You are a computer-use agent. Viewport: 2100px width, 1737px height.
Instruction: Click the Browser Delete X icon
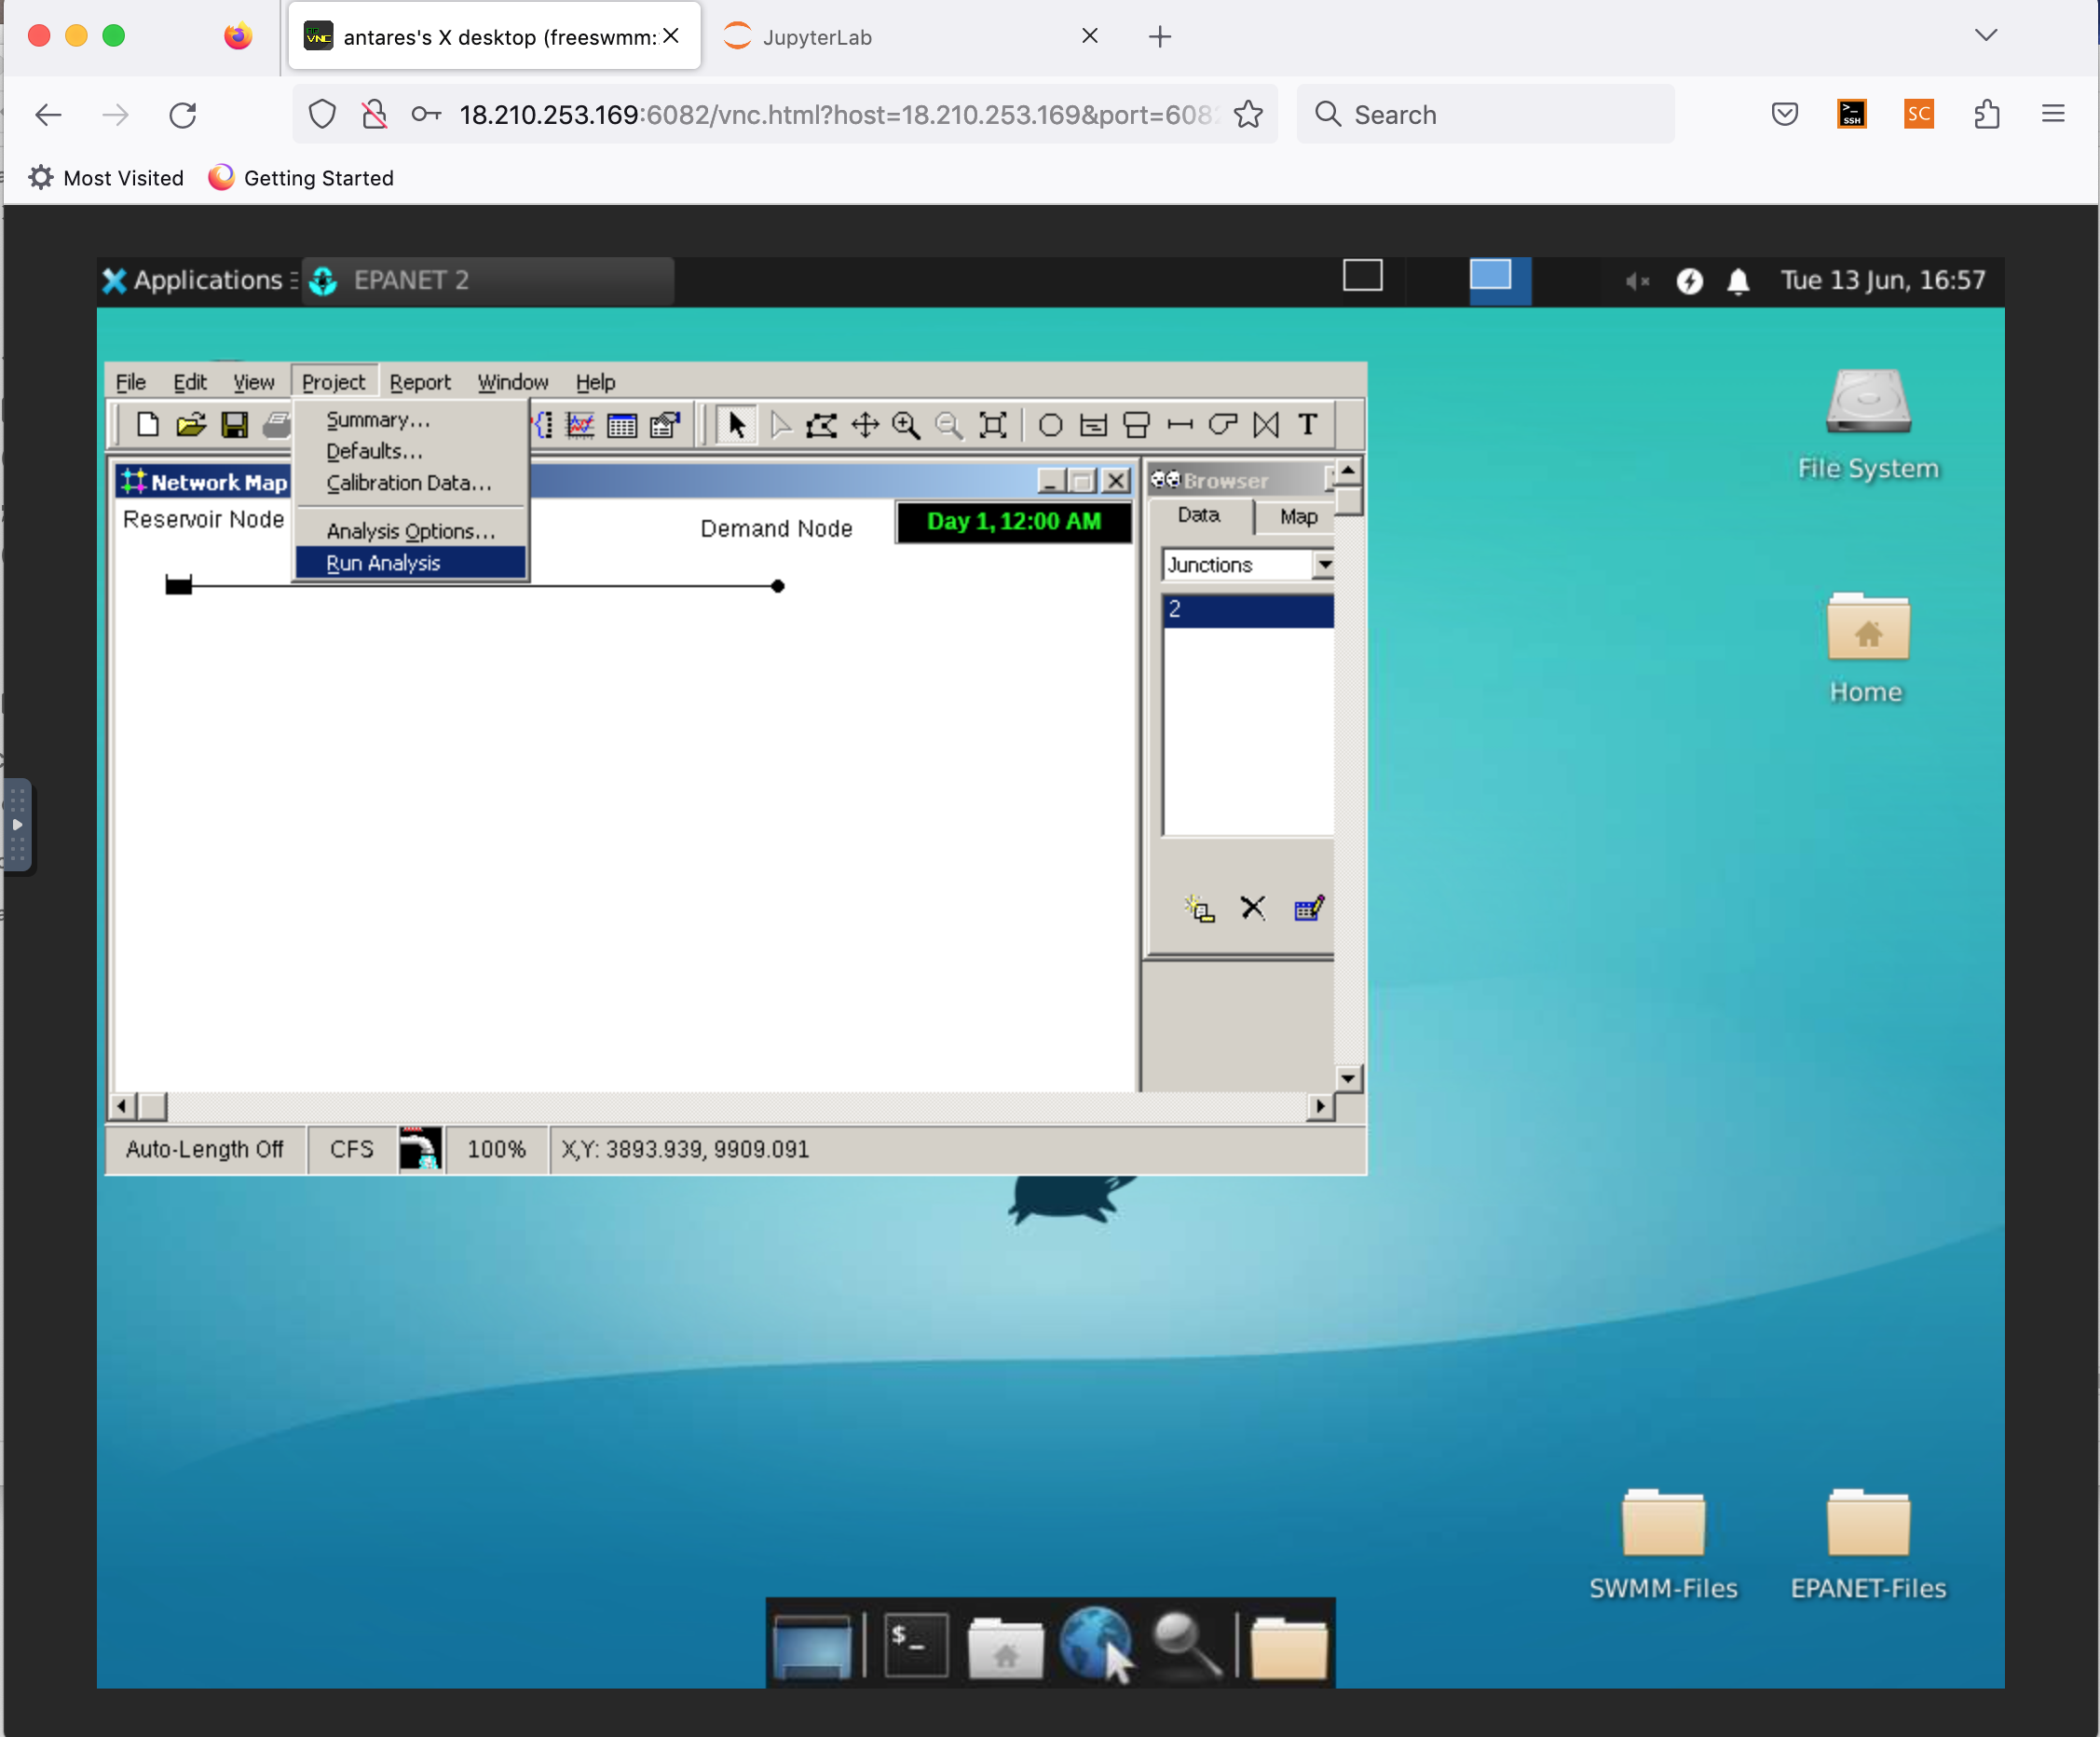coord(1253,908)
